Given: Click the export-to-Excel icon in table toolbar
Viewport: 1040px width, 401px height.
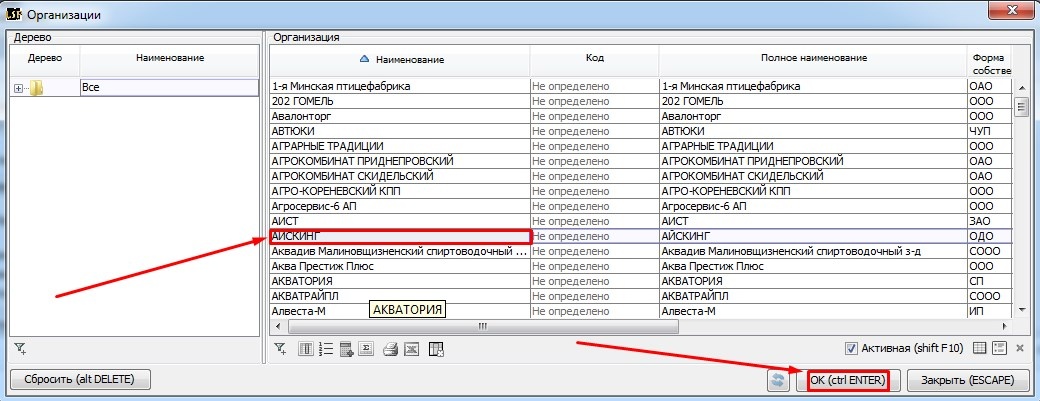Looking at the screenshot, I should tap(412, 348).
